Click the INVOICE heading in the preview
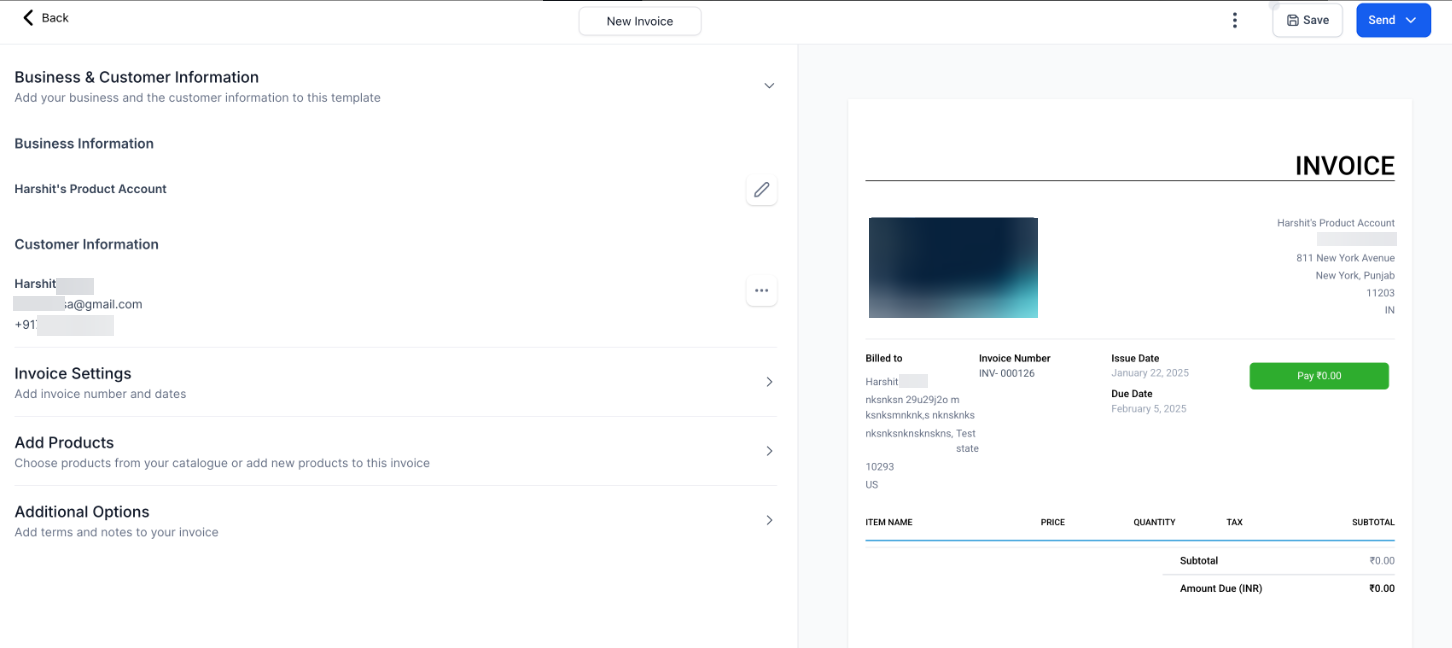This screenshot has width=1452, height=648. [x=1345, y=166]
